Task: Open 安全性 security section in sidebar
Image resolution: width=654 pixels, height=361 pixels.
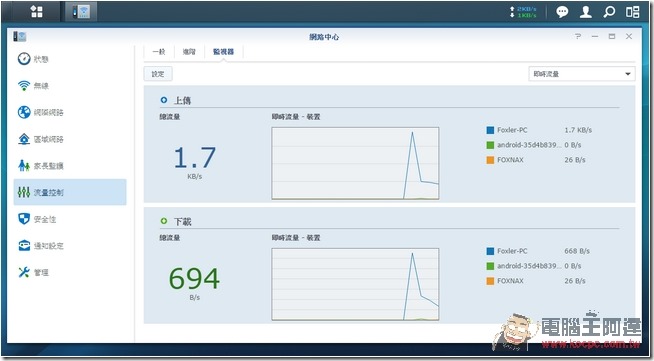Action: coord(70,219)
